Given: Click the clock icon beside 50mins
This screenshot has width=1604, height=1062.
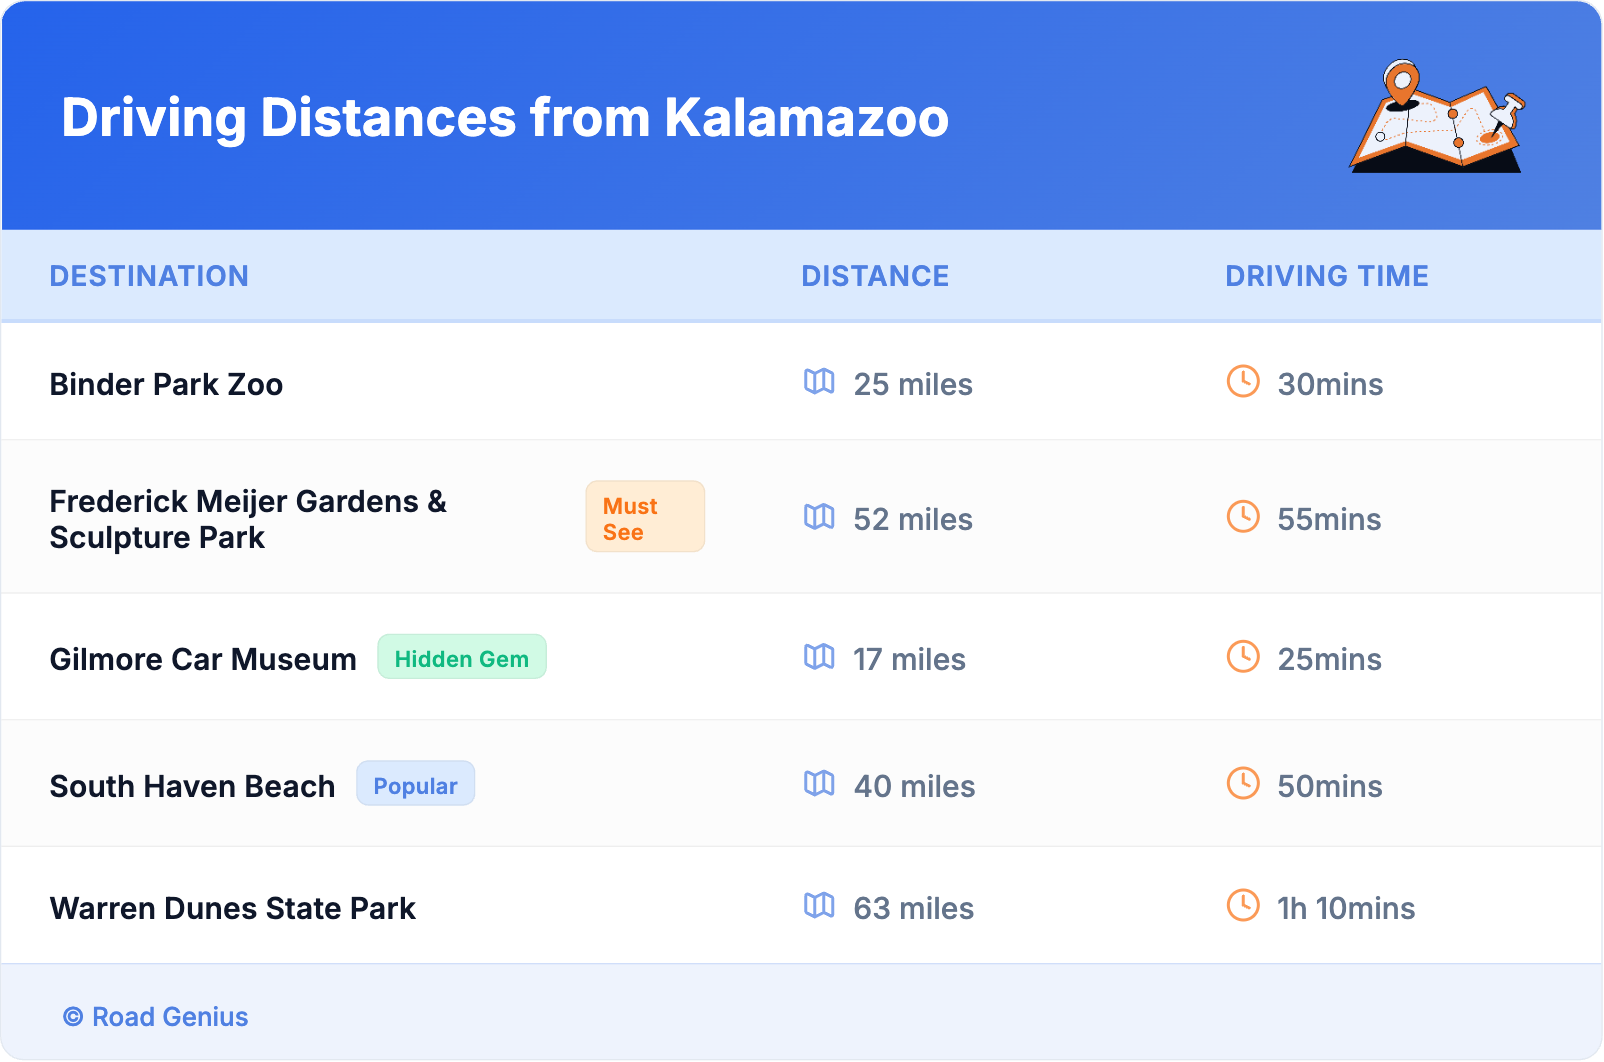Looking at the screenshot, I should pos(1243,784).
